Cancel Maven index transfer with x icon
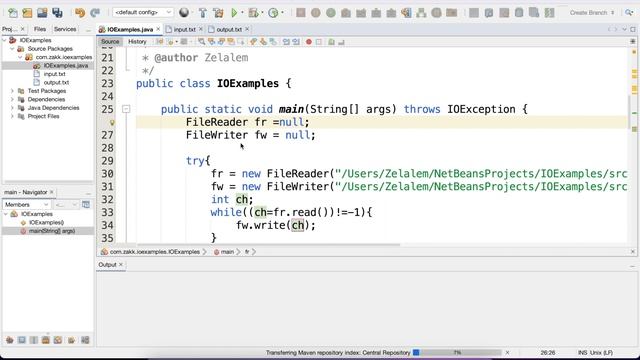 pyautogui.click(x=507, y=352)
